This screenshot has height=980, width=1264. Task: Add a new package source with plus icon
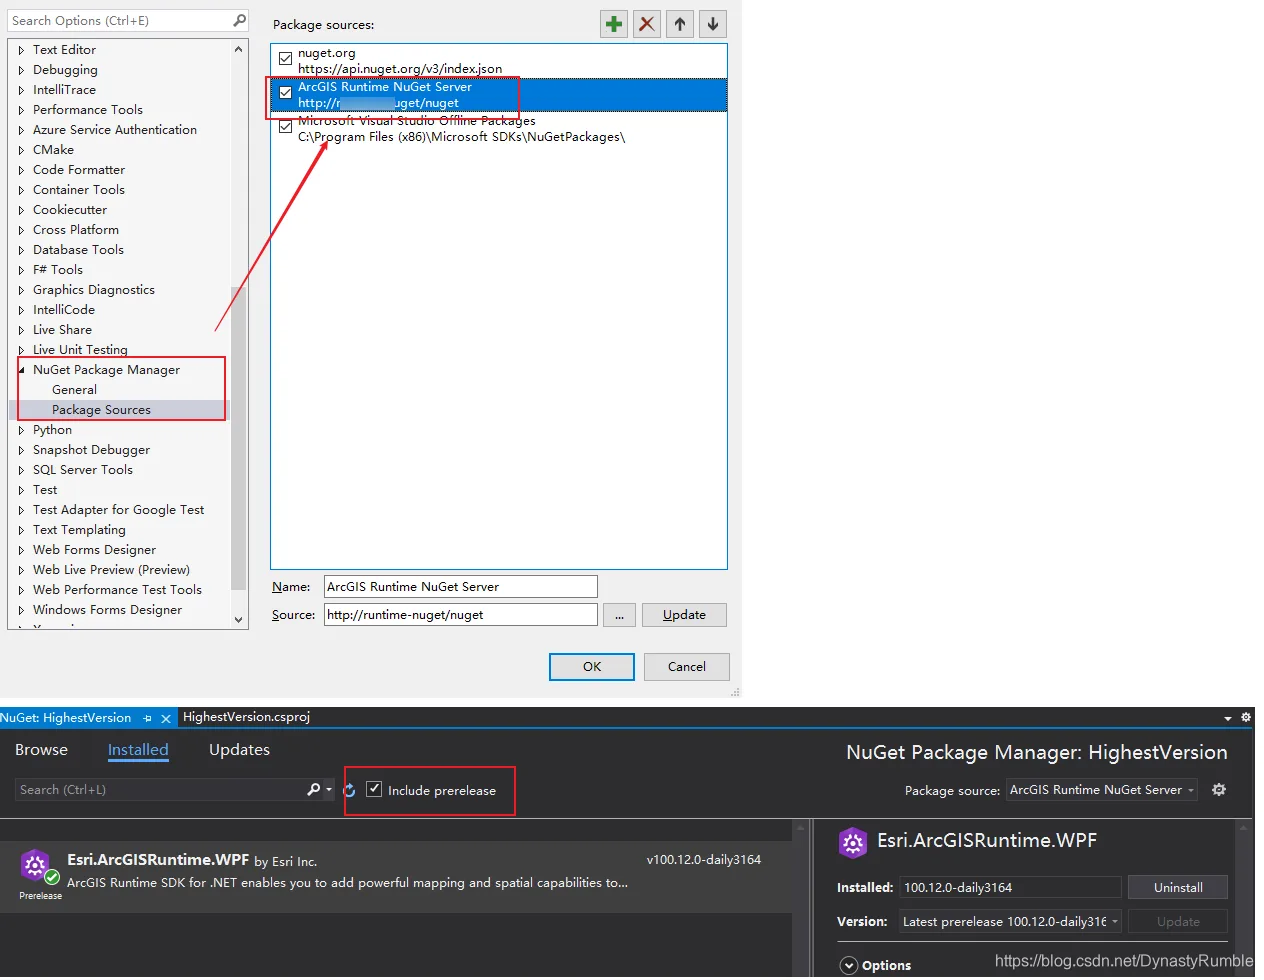614,24
